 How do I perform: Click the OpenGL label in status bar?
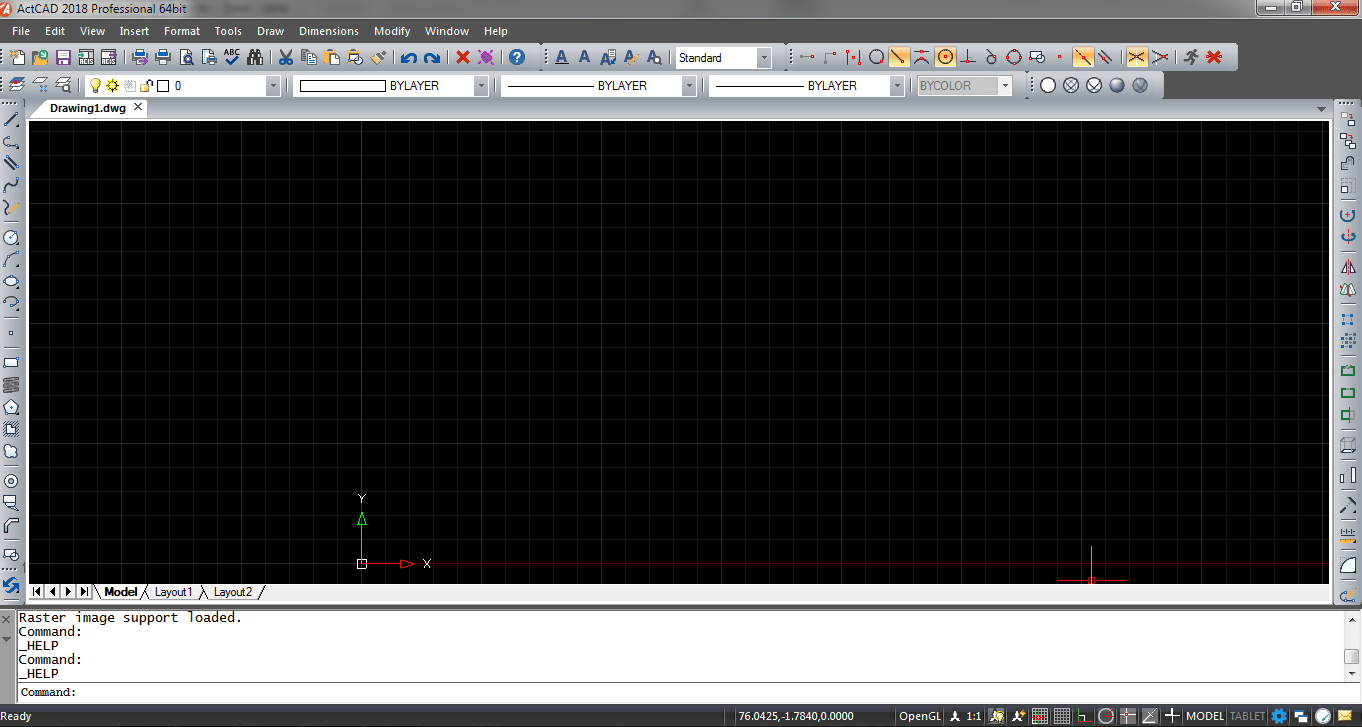click(x=919, y=716)
